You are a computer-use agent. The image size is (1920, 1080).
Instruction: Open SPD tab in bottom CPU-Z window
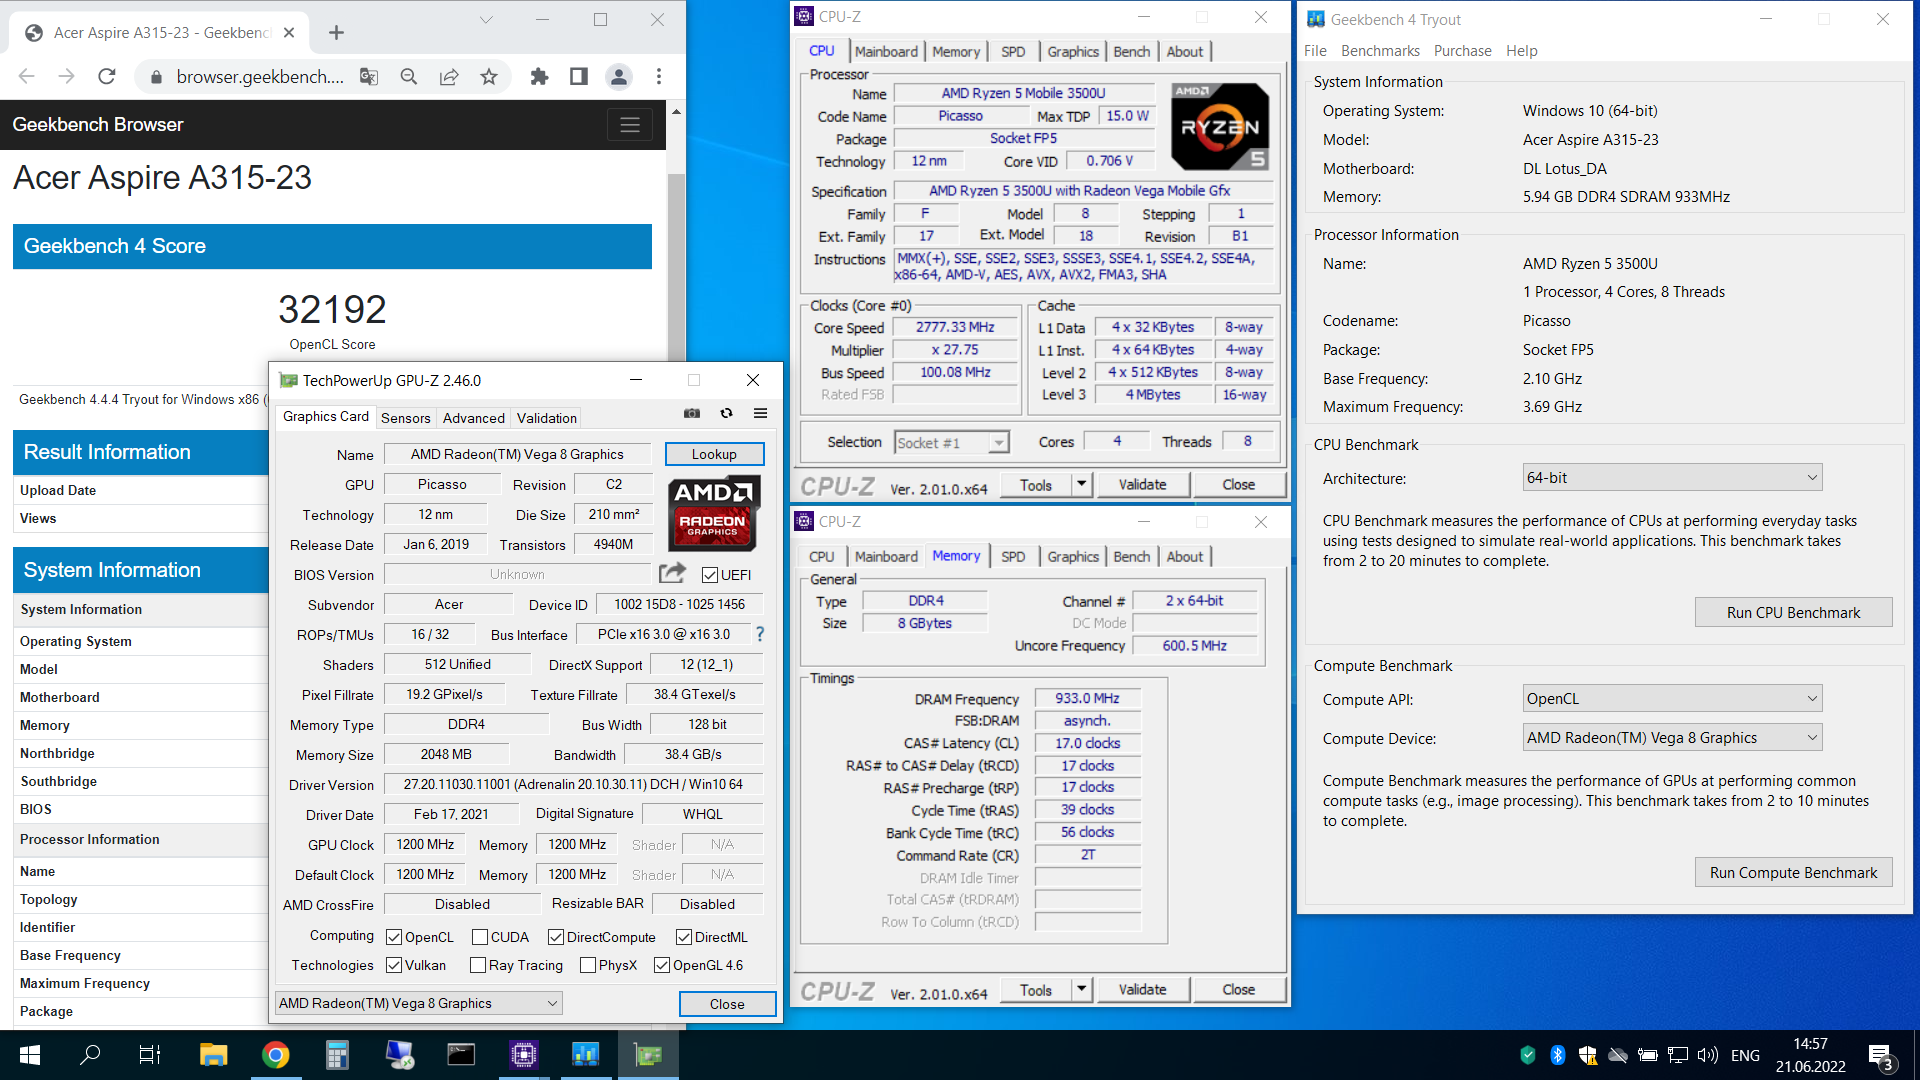pyautogui.click(x=1013, y=557)
